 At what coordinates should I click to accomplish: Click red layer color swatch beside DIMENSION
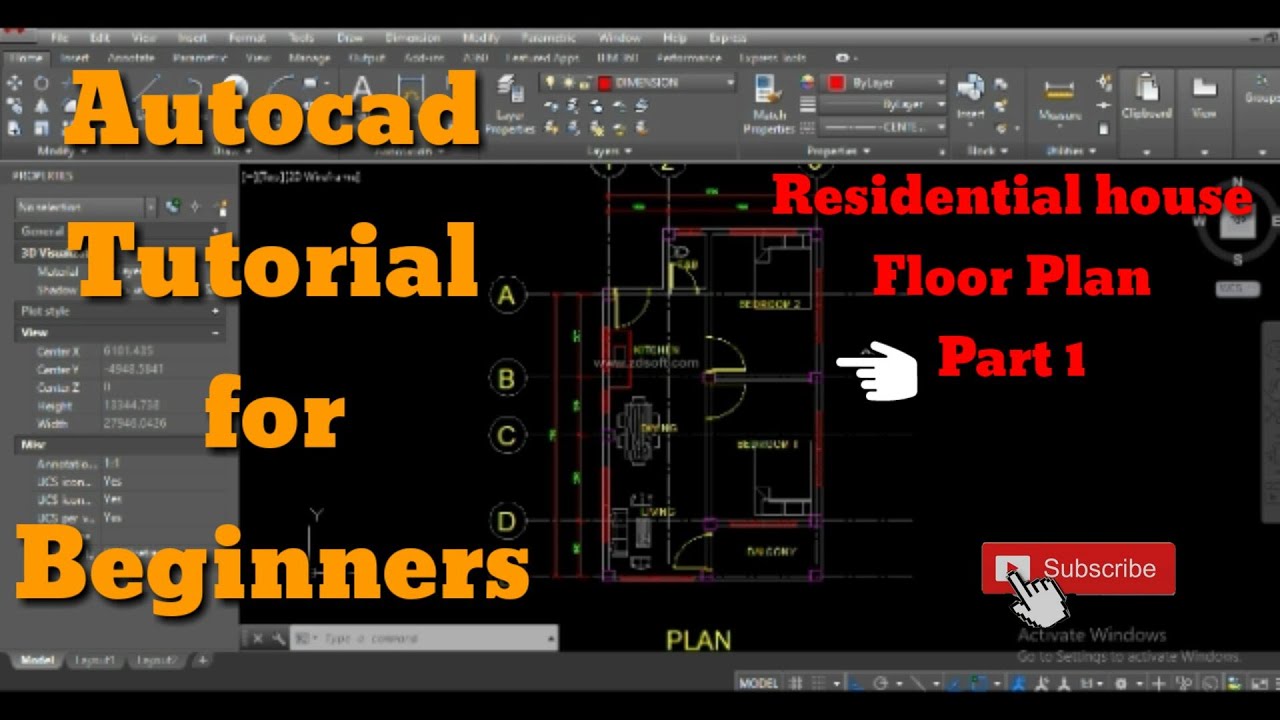click(x=605, y=83)
